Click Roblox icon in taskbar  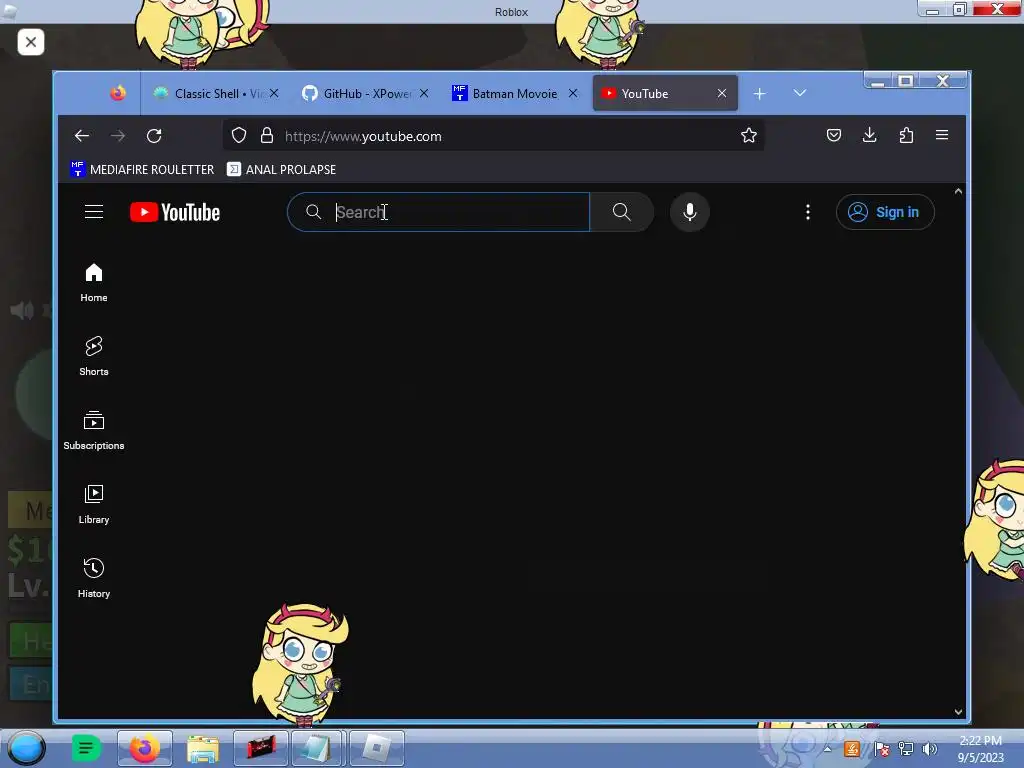377,748
